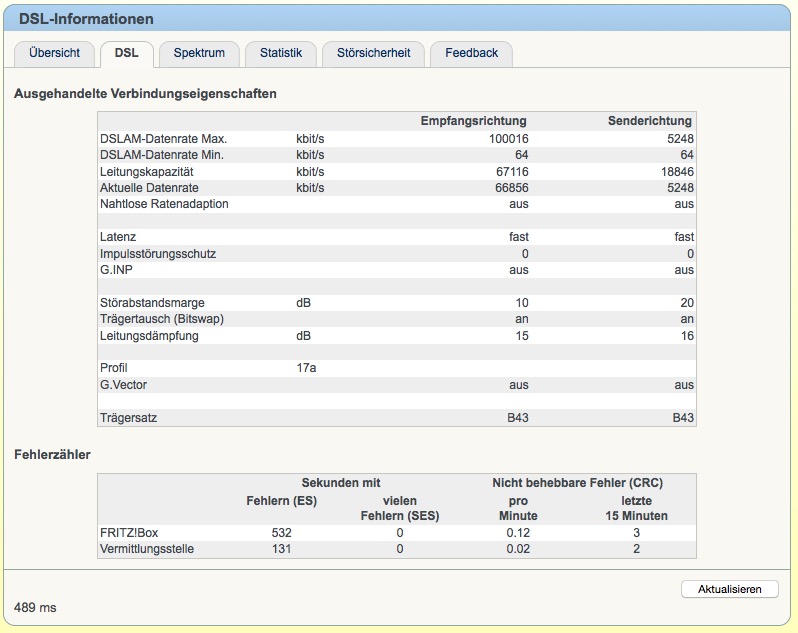Open the Spektrum tab

199,53
